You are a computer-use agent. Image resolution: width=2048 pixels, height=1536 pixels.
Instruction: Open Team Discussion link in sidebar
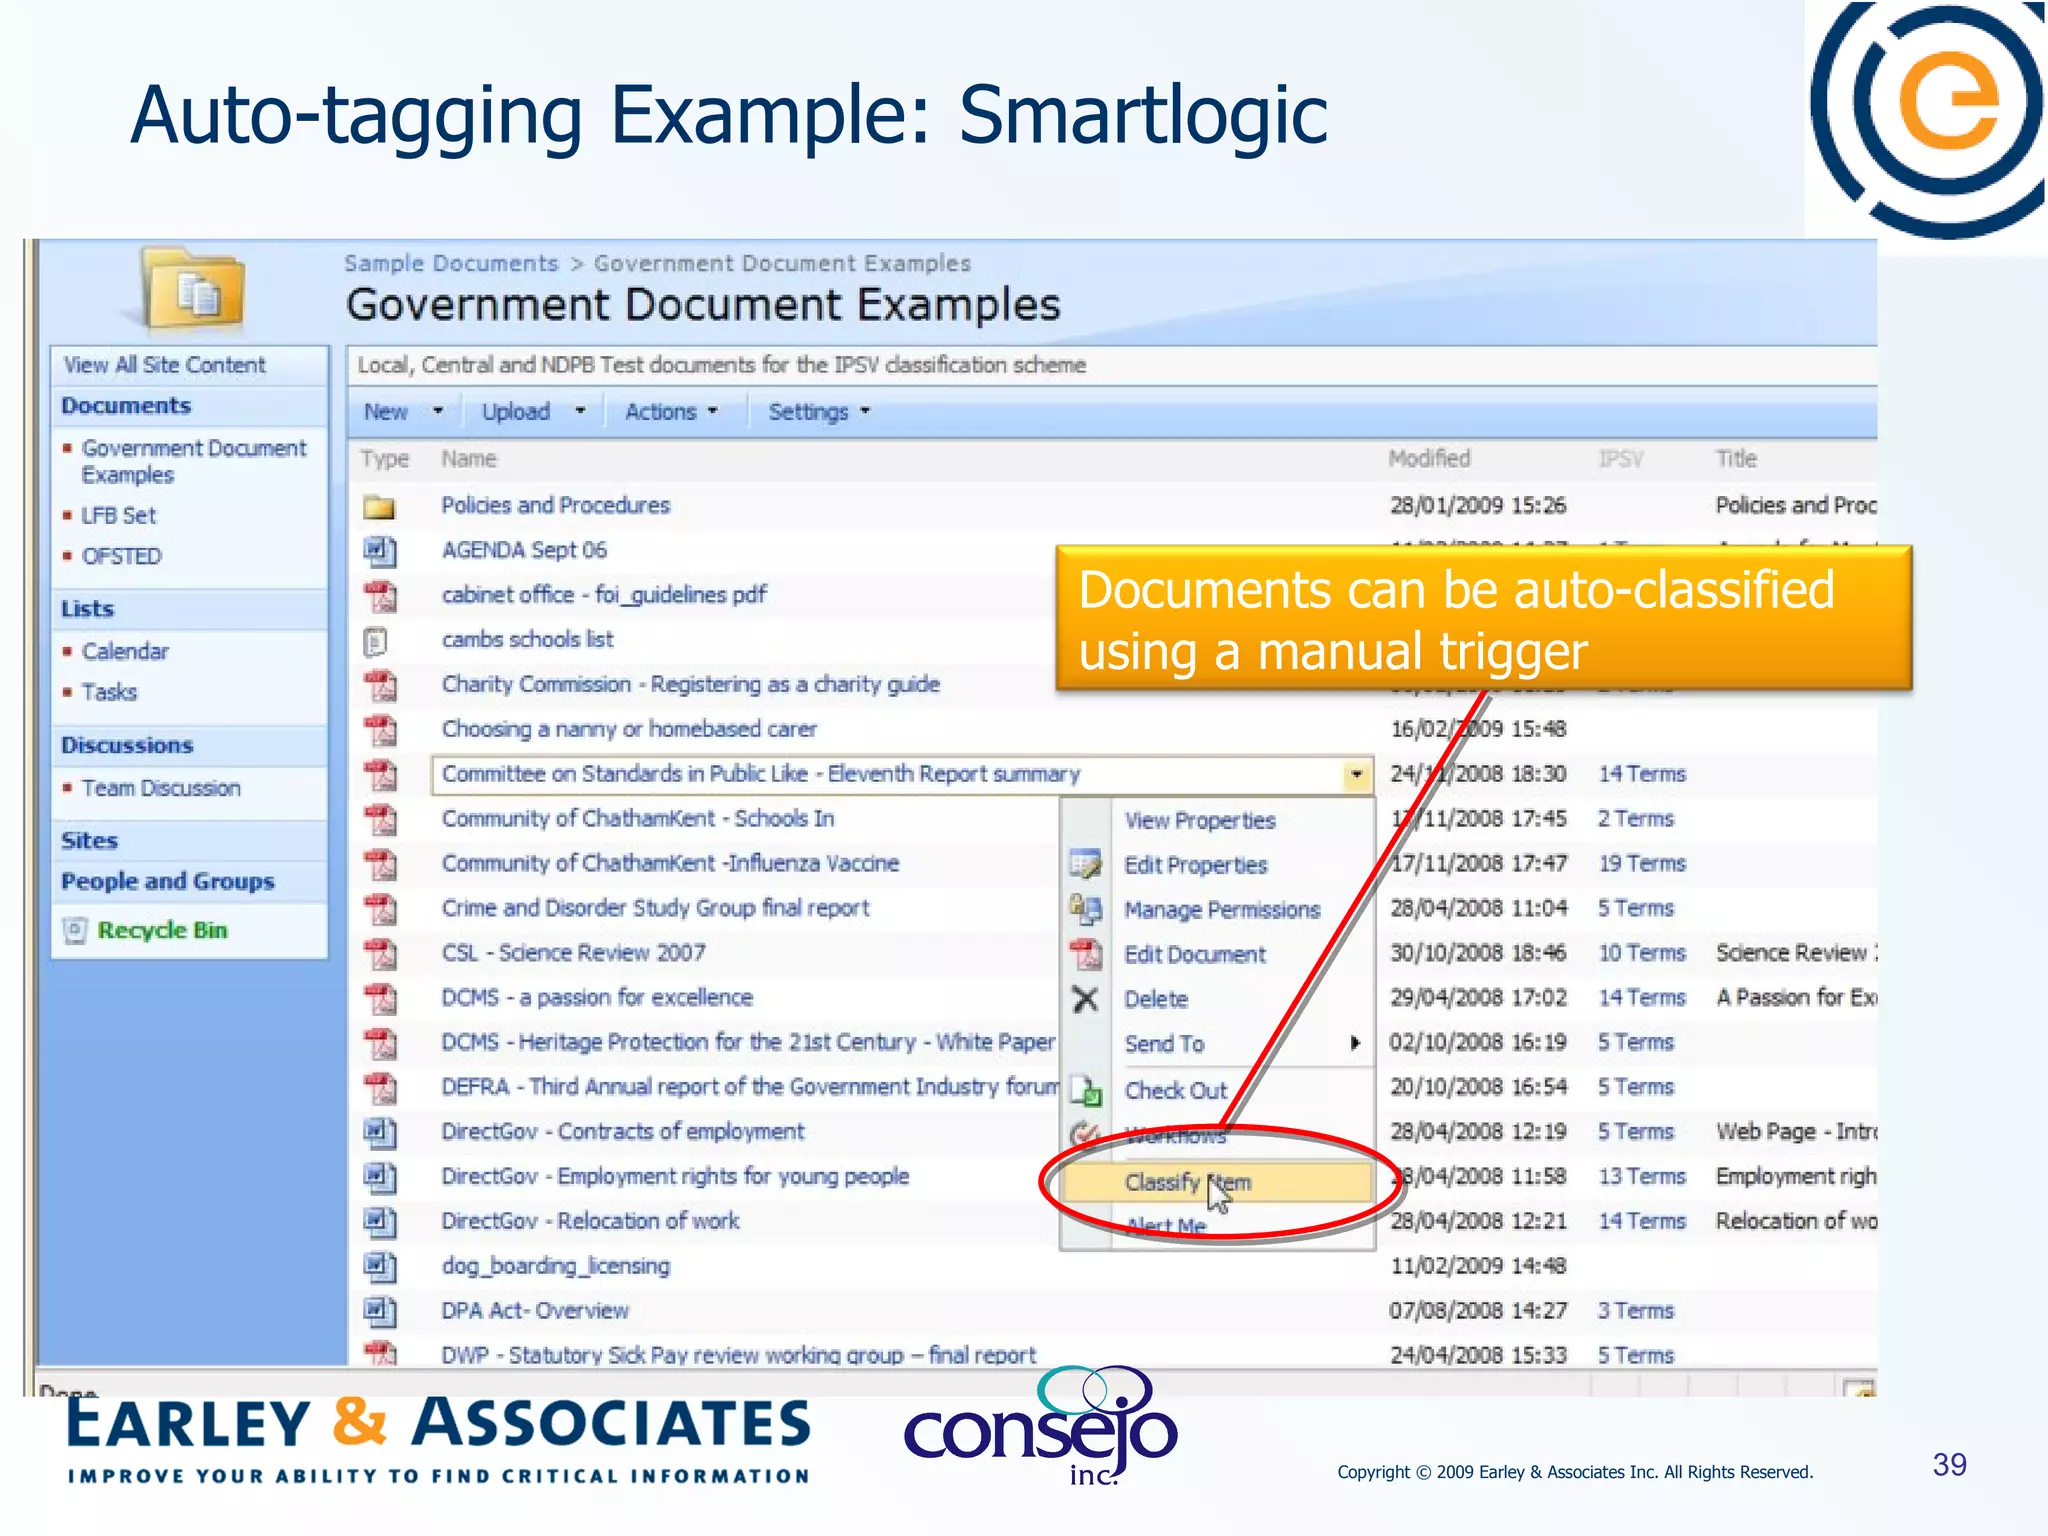point(161,788)
